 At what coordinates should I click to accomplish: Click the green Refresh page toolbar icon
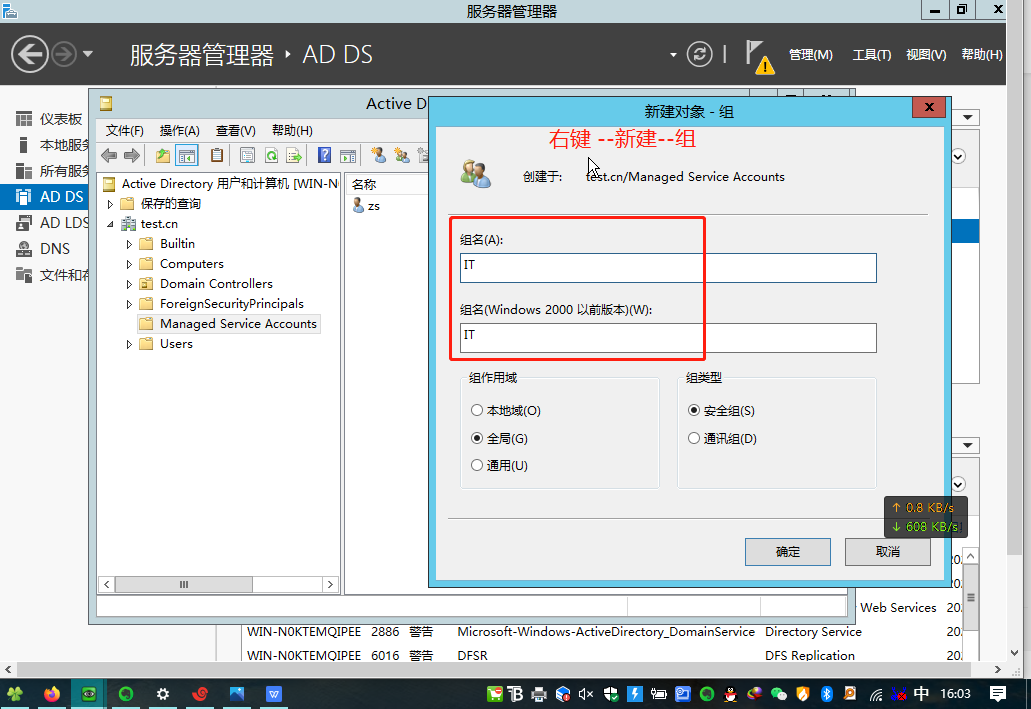point(271,156)
